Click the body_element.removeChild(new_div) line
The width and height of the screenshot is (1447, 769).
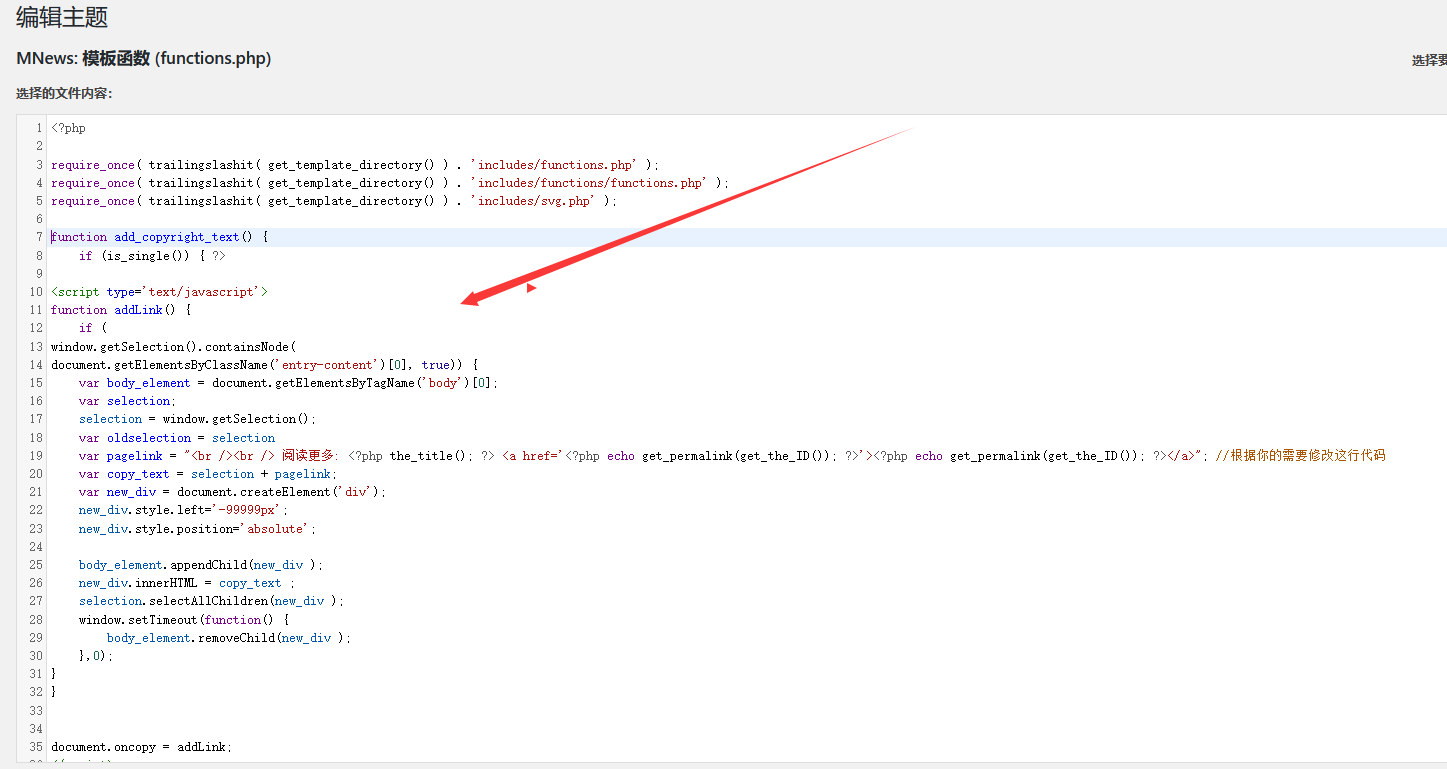click(x=229, y=638)
